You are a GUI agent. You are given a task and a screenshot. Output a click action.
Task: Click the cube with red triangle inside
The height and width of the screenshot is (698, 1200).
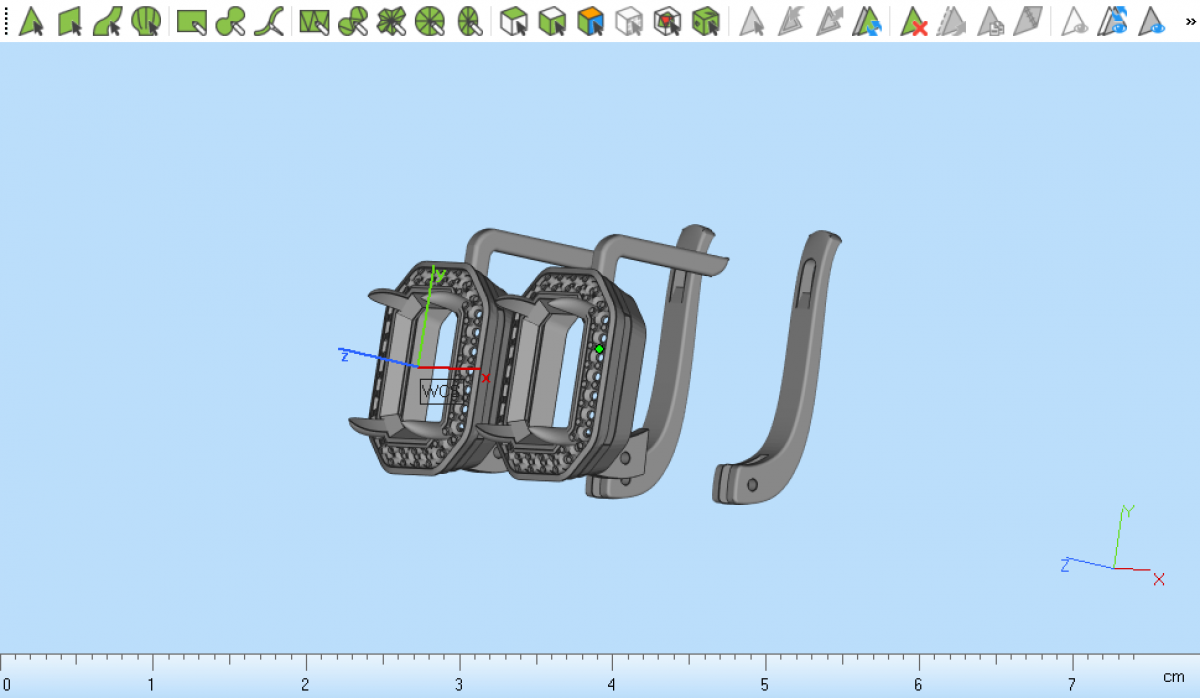(667, 21)
